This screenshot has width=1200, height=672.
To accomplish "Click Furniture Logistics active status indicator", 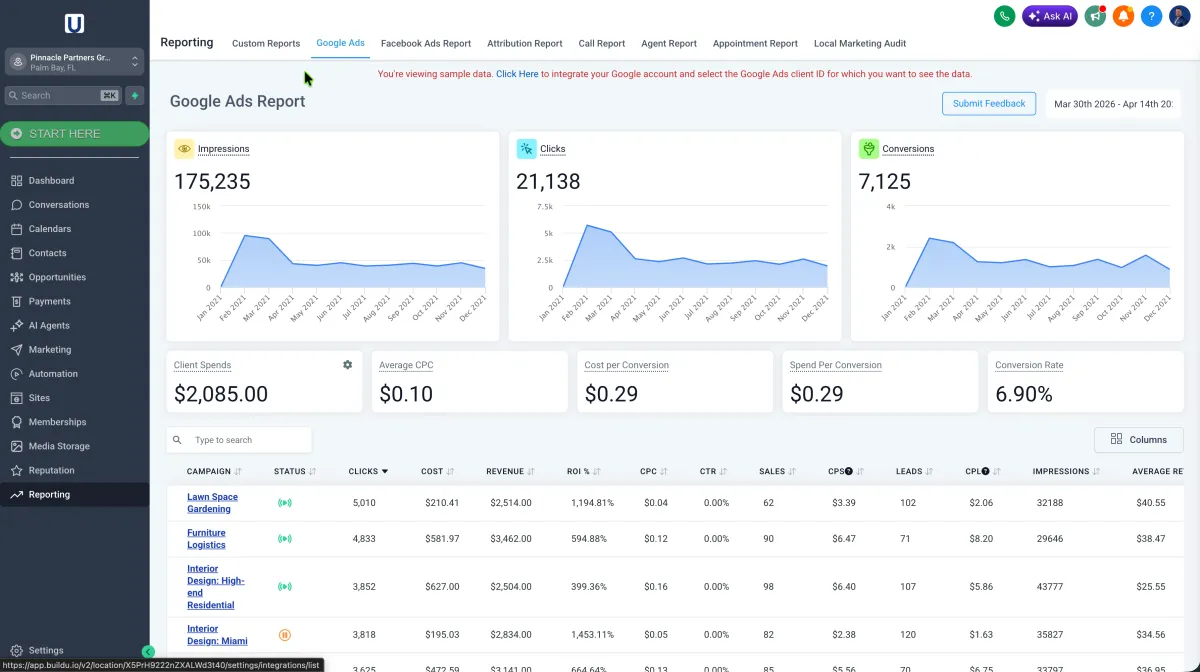I will click(285, 539).
